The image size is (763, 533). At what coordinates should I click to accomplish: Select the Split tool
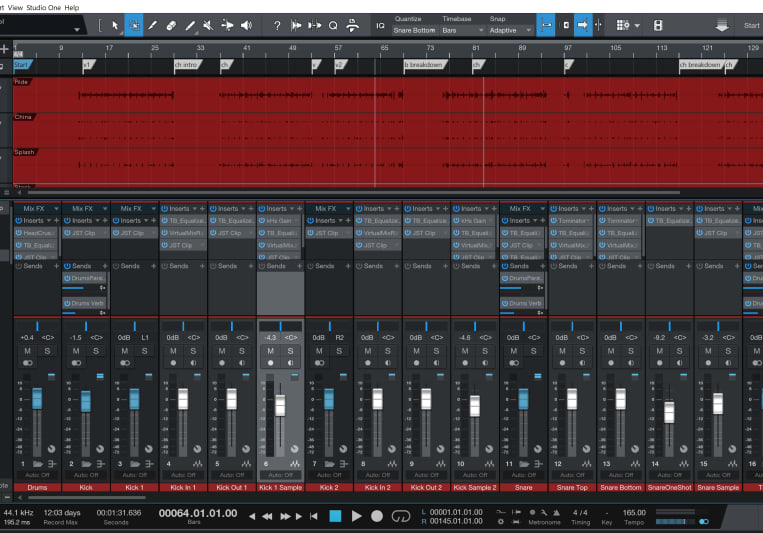tap(152, 25)
